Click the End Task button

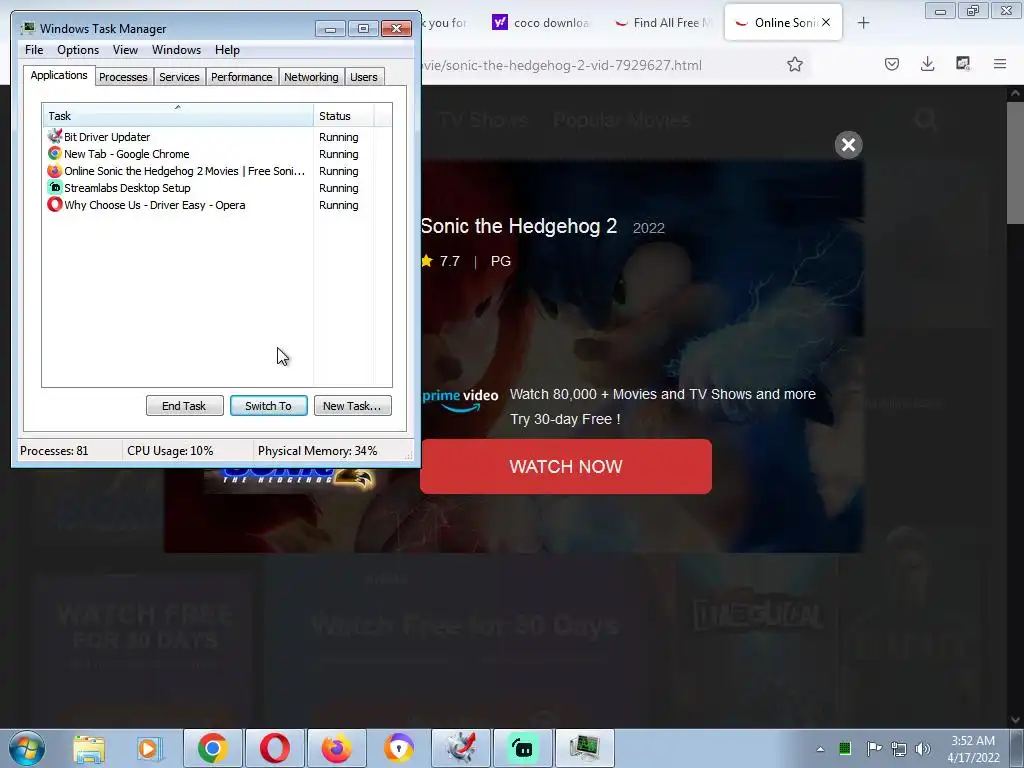coord(184,406)
